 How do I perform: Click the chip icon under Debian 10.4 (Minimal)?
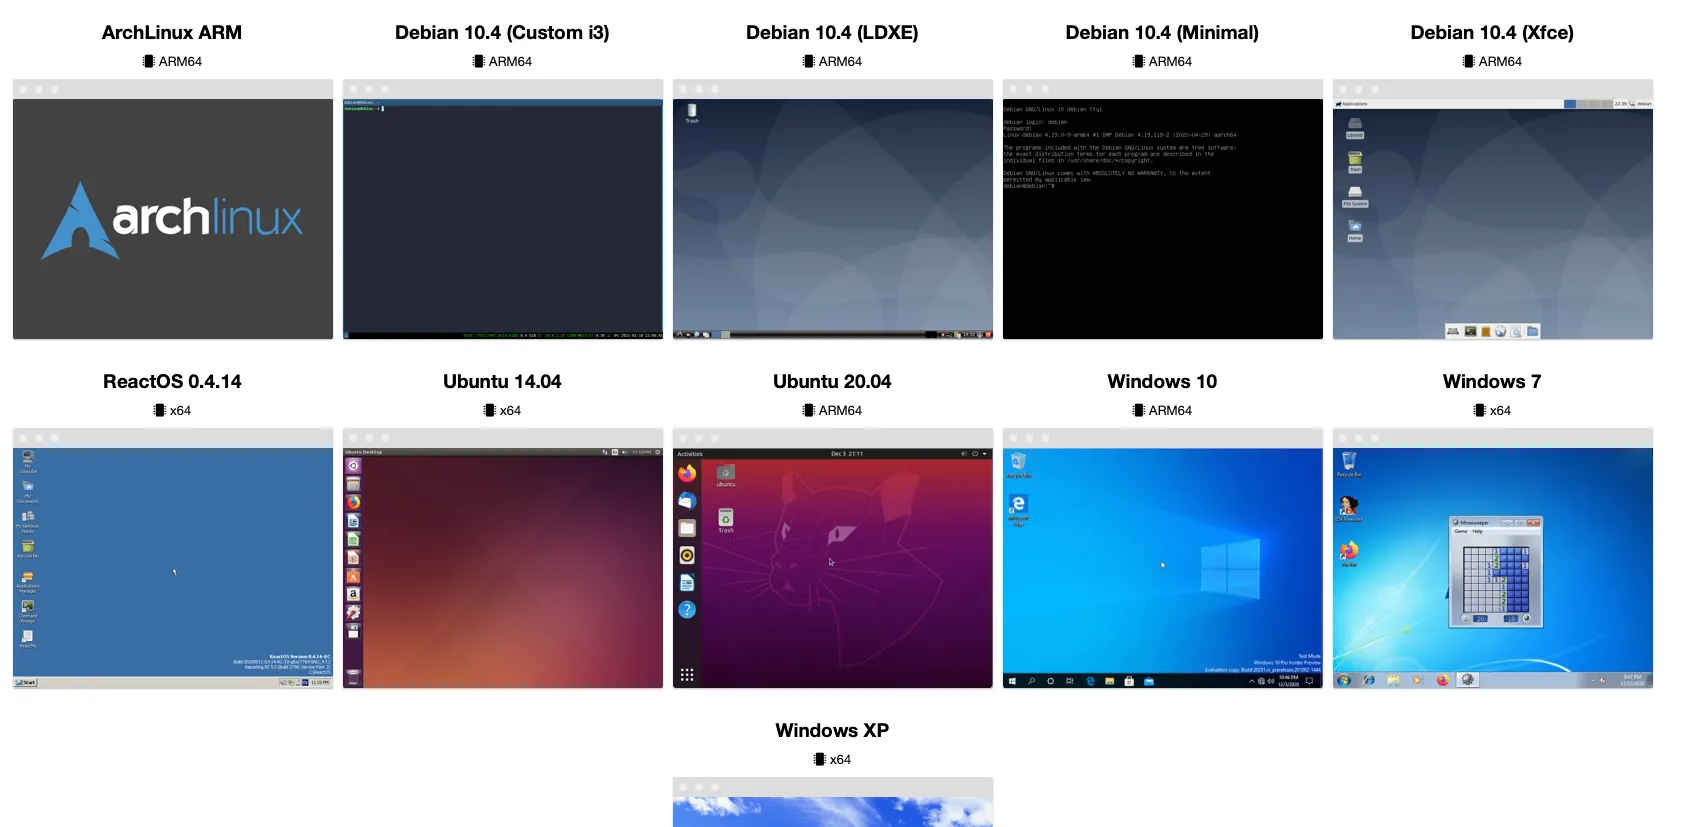point(1138,61)
